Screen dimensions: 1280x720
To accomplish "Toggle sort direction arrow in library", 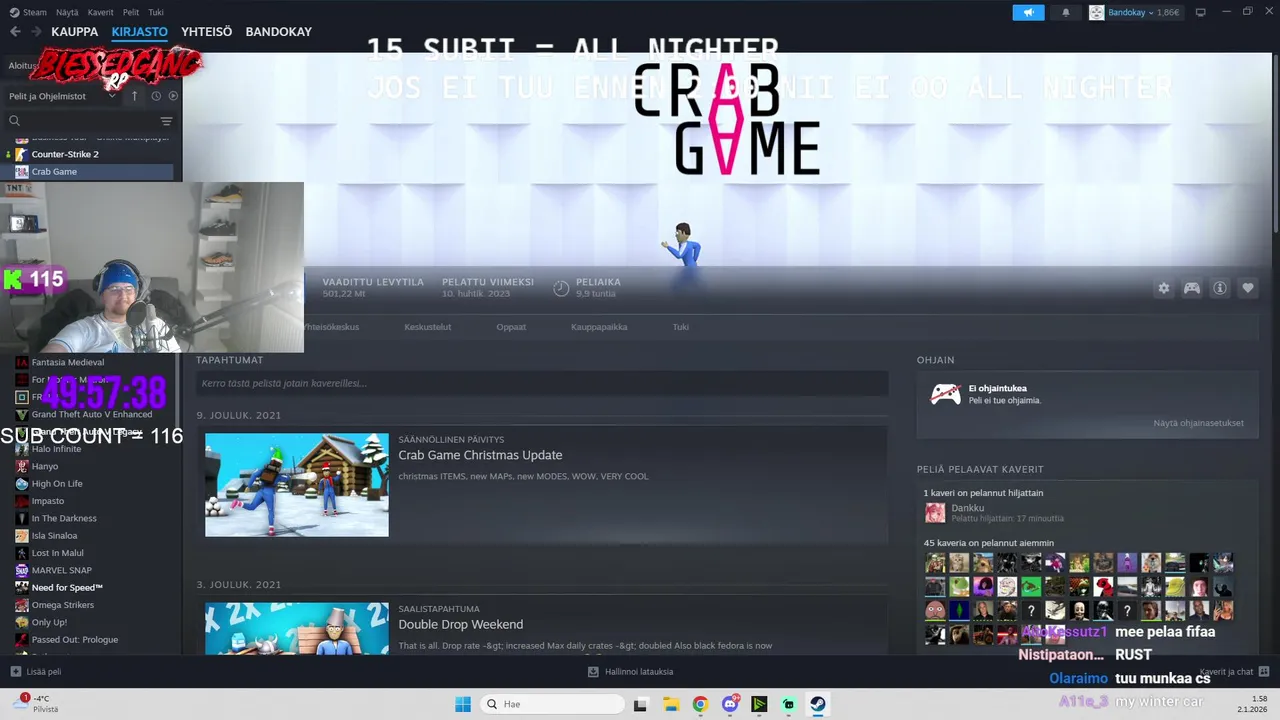I will pos(135,96).
